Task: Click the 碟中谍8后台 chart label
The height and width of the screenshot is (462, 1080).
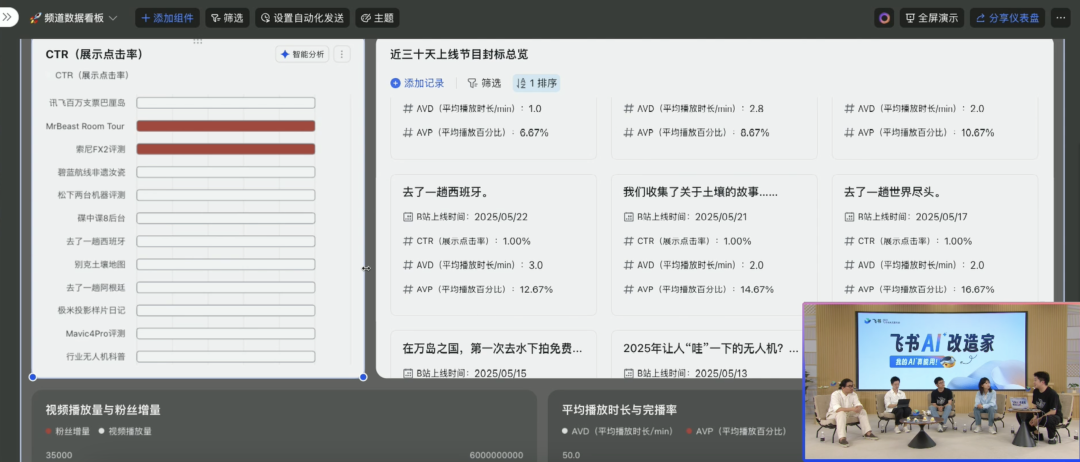Action: tap(101, 218)
